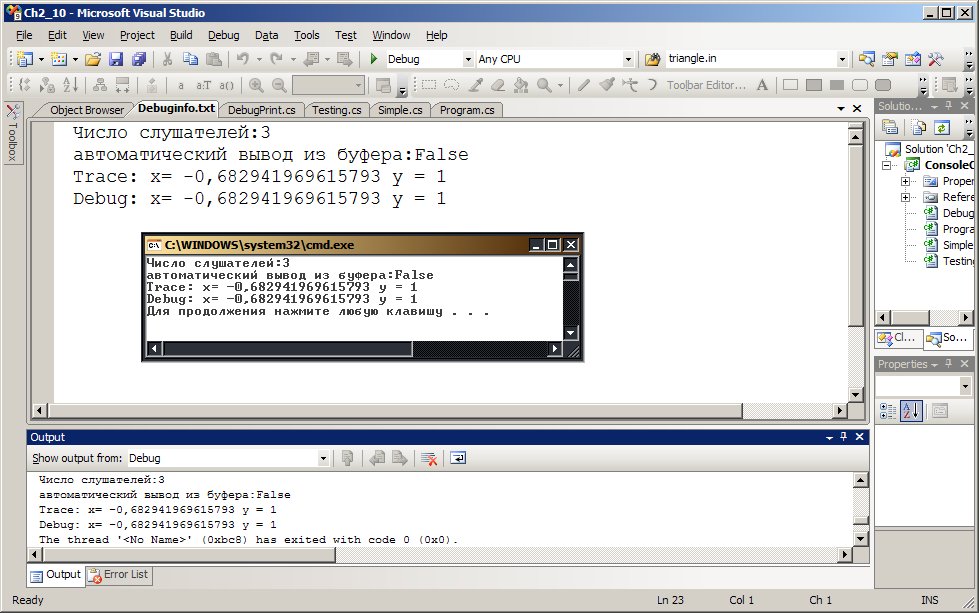Image resolution: width=979 pixels, height=613 pixels.
Task: Open the Error List tab
Action: point(118,575)
